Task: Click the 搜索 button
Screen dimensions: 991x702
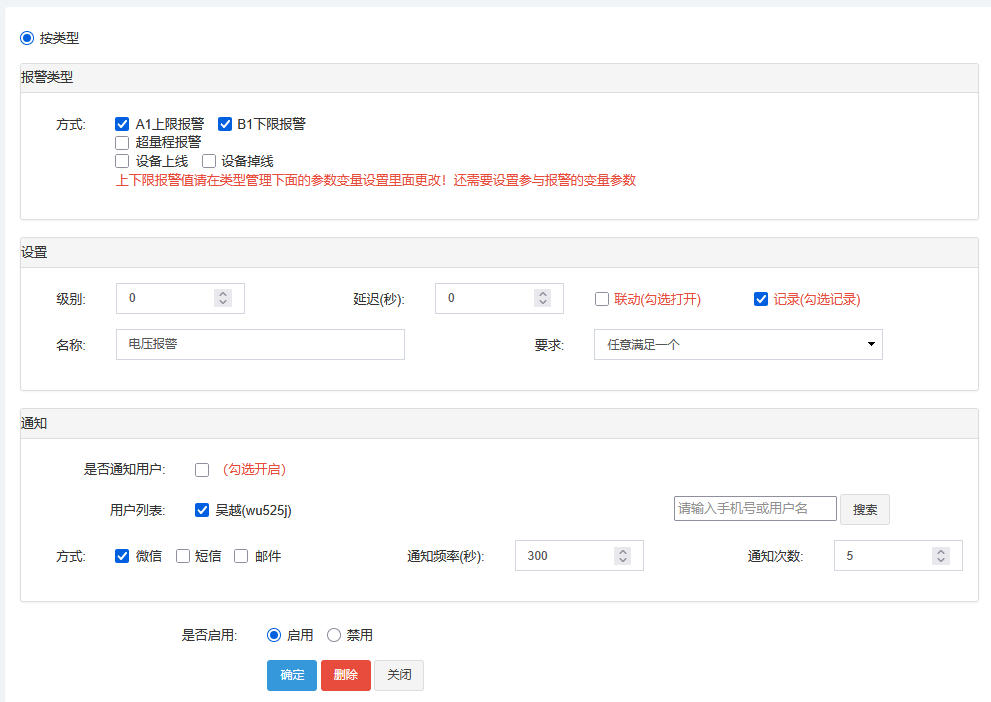Action: click(864, 509)
